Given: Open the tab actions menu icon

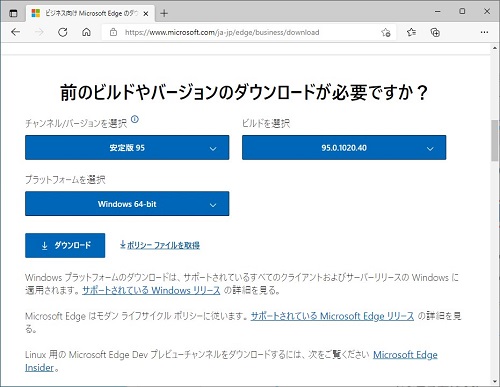Looking at the screenshot, I should pos(13,13).
